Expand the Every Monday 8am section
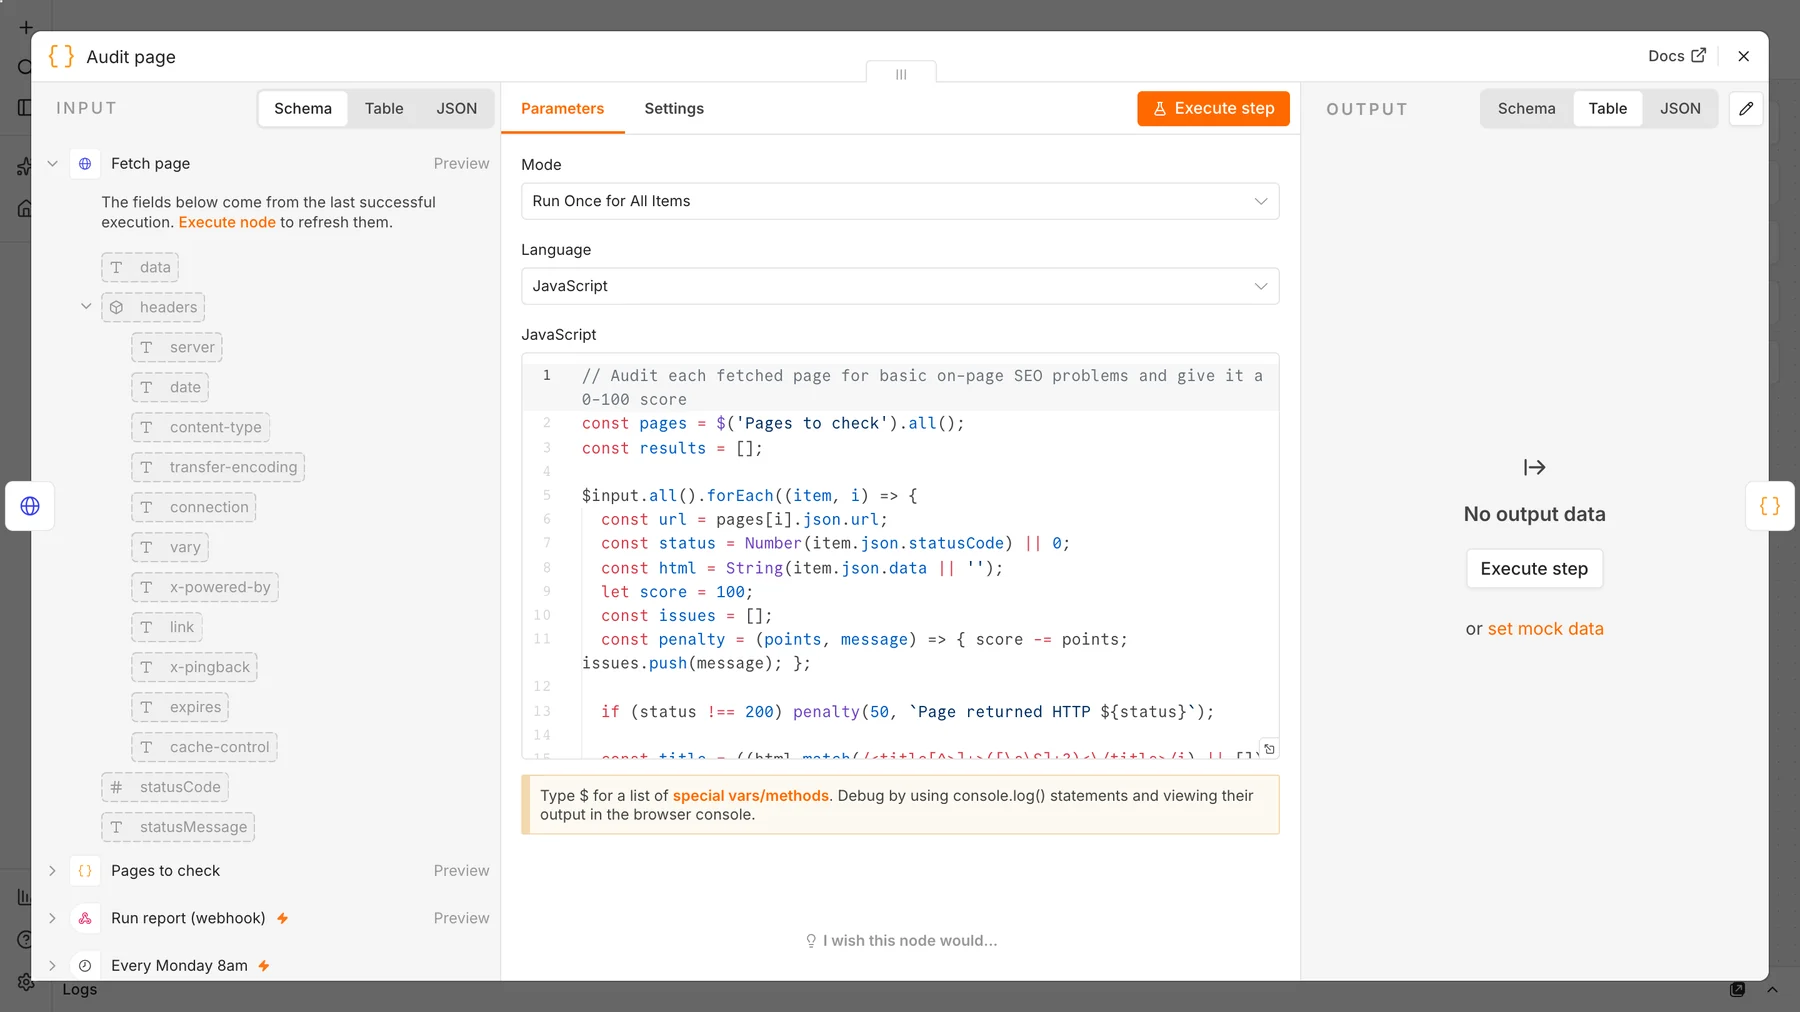1800x1012 pixels. coord(53,965)
